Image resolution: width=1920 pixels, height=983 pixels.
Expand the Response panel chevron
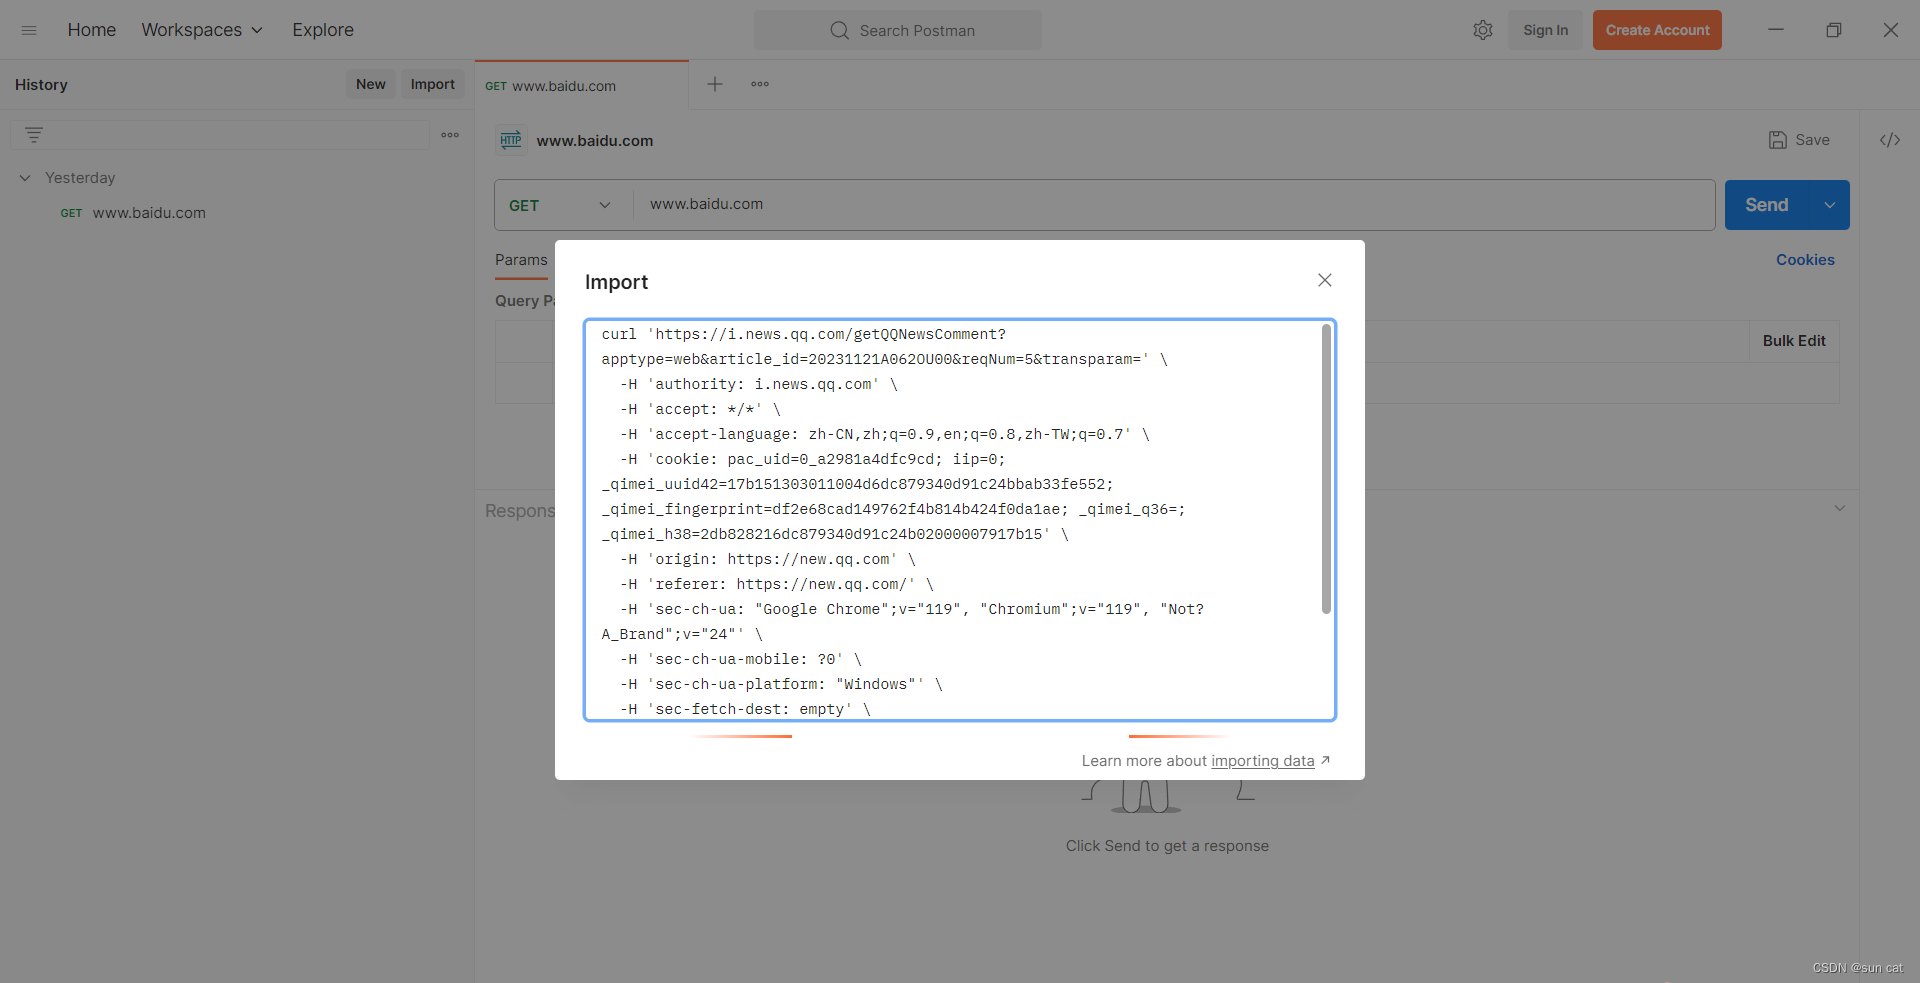(x=1839, y=509)
